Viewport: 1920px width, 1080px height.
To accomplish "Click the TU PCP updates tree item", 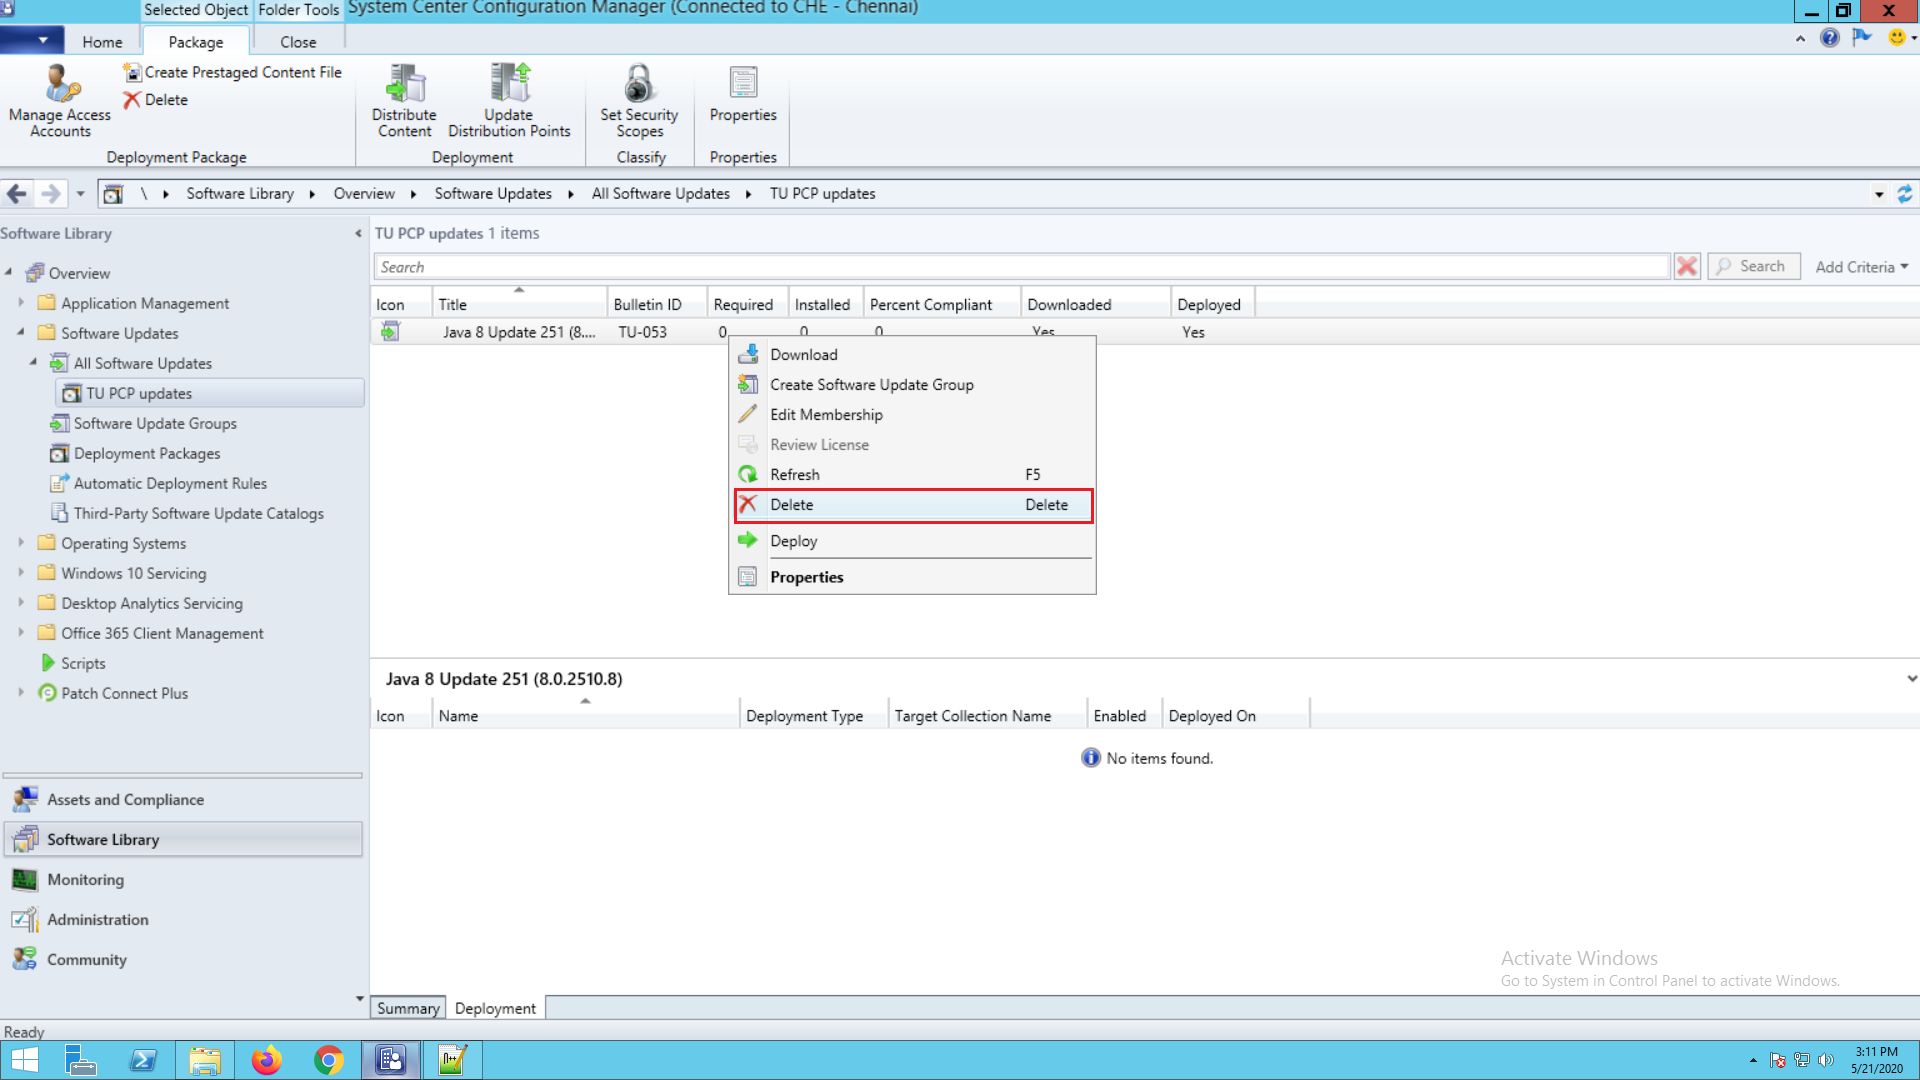I will click(138, 392).
